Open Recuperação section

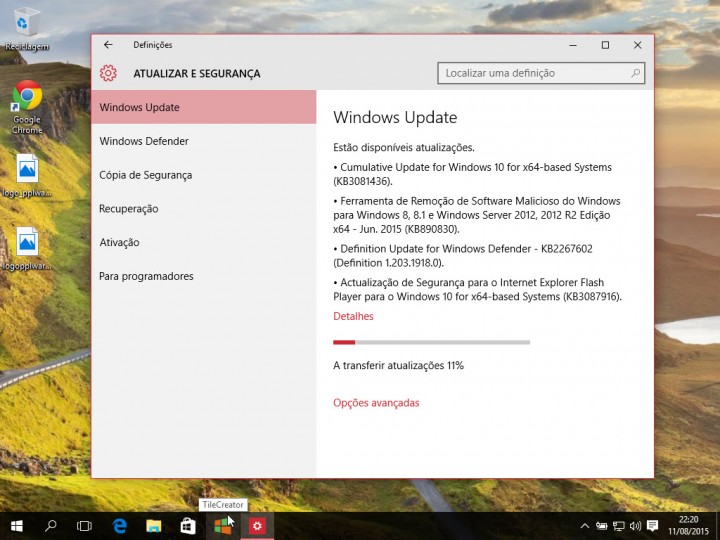coord(203,208)
